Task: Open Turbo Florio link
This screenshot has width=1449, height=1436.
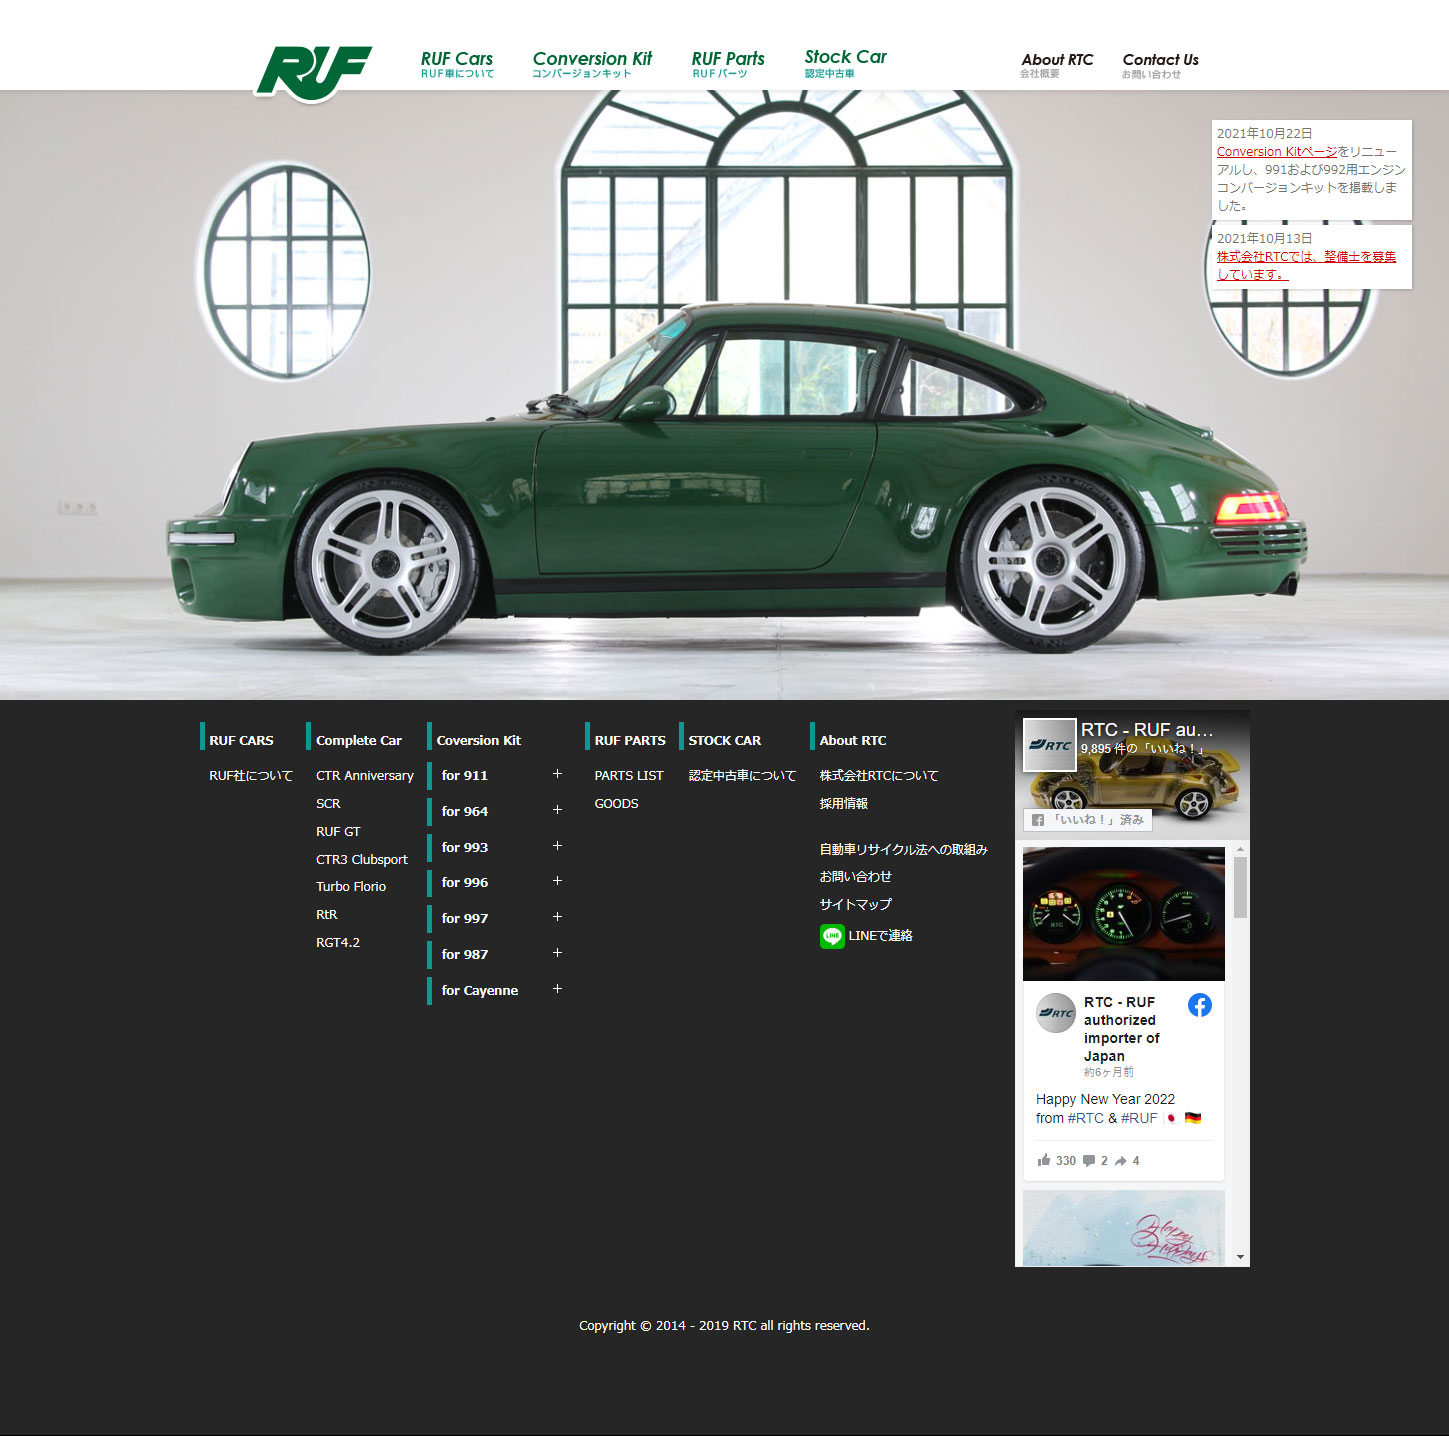Action: coord(351,886)
